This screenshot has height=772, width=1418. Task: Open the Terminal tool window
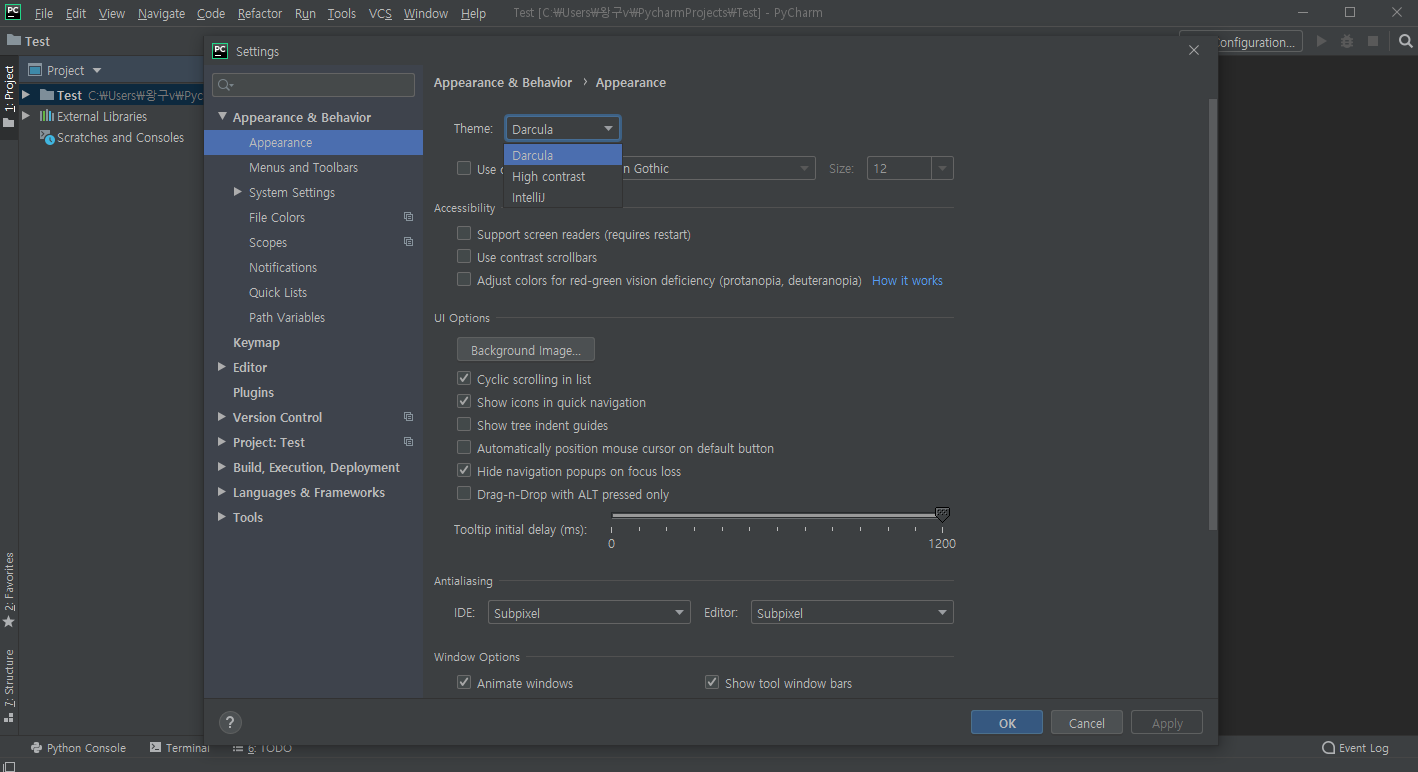point(180,748)
